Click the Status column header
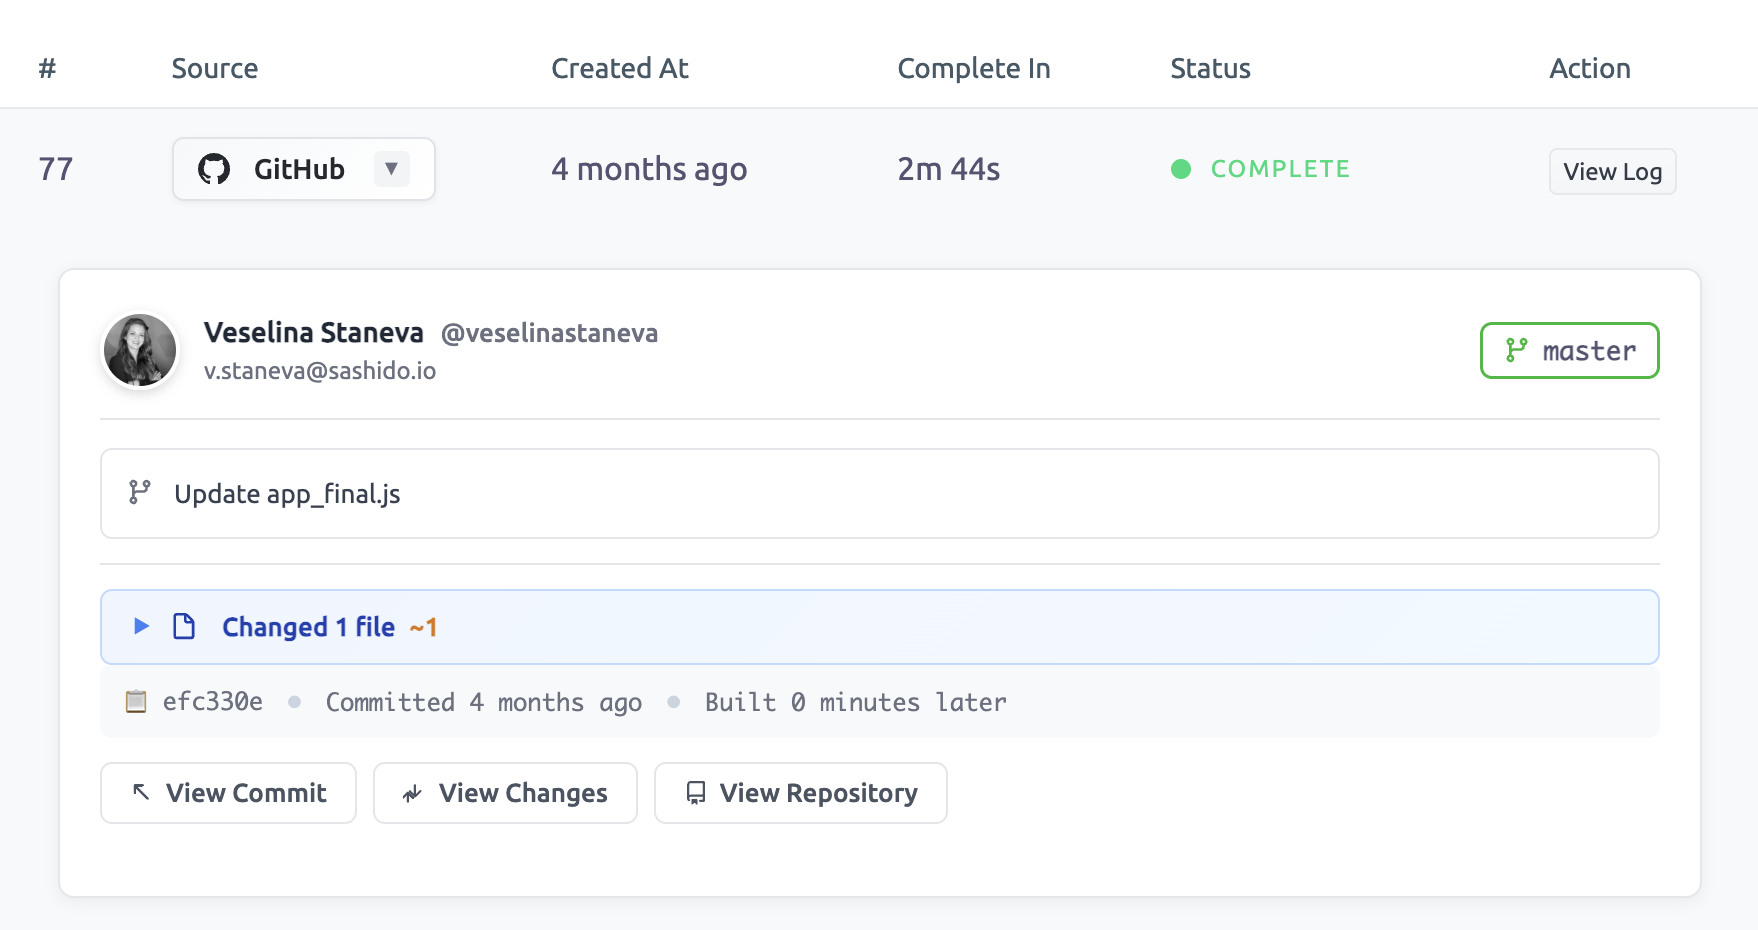The width and height of the screenshot is (1758, 930). 1210,68
